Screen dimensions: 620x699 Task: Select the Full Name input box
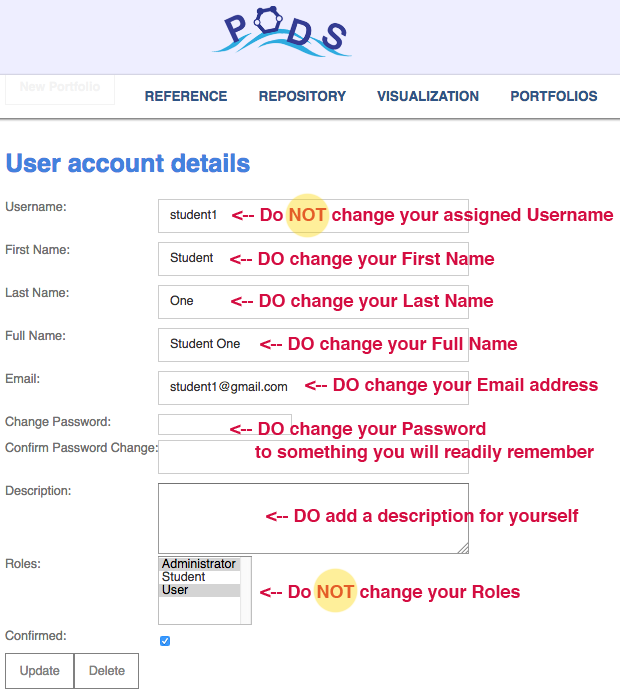[x=205, y=345]
